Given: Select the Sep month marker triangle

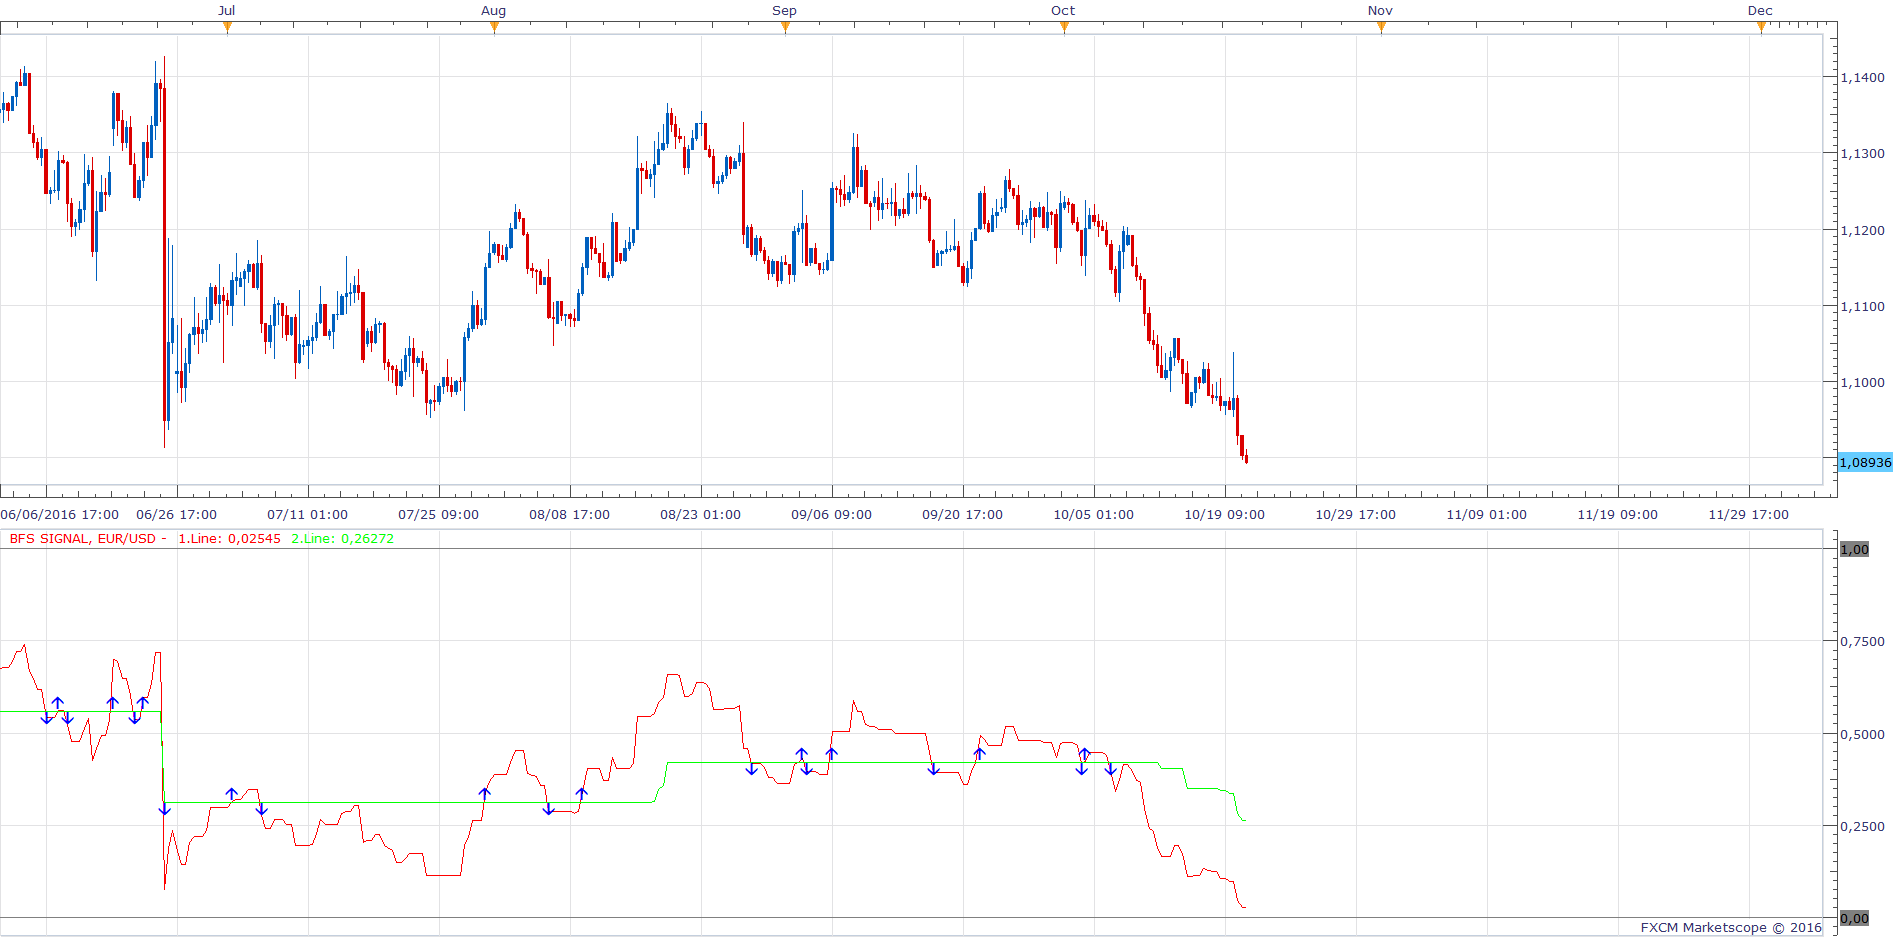Looking at the screenshot, I should [785, 27].
